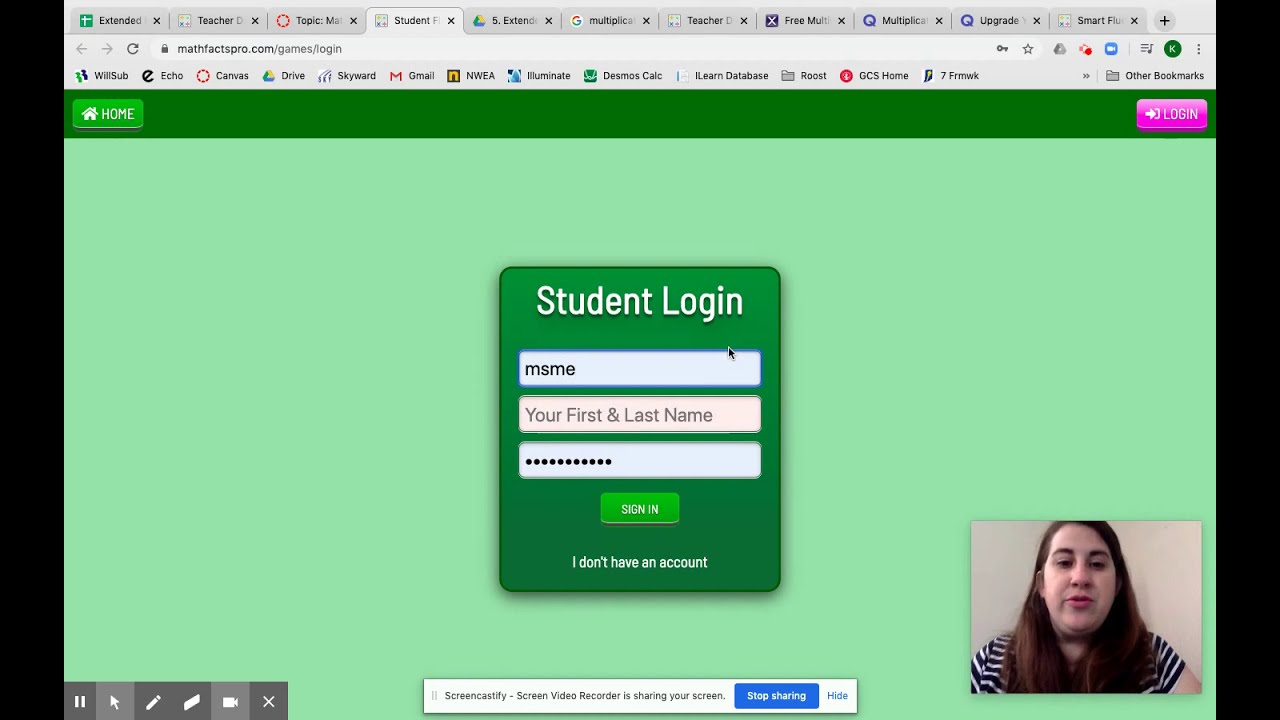Bookmark this page with the star icon

click(x=1027, y=49)
